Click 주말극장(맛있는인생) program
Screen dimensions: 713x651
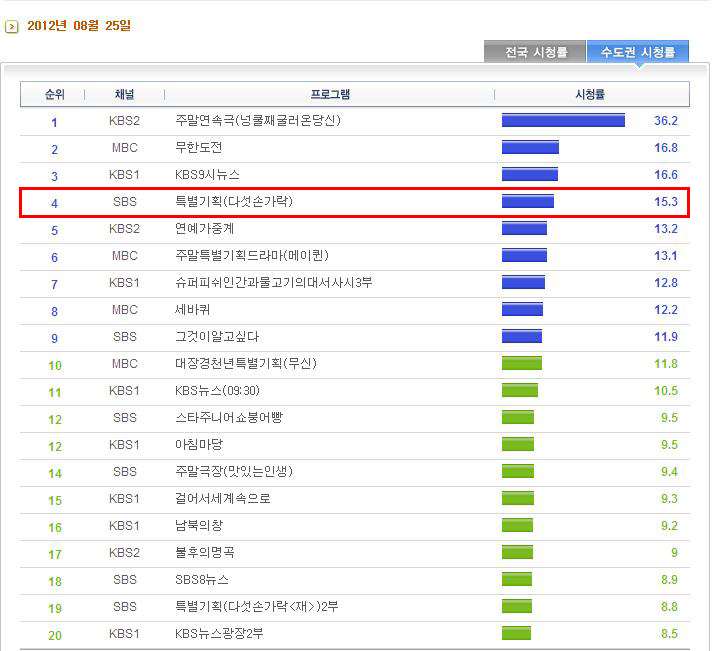pos(234,471)
